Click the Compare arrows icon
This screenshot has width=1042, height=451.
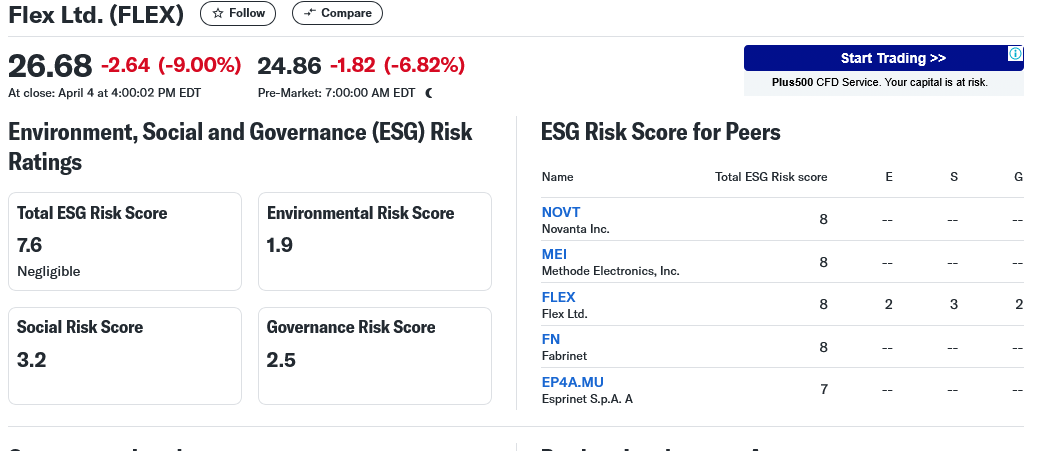(310, 13)
